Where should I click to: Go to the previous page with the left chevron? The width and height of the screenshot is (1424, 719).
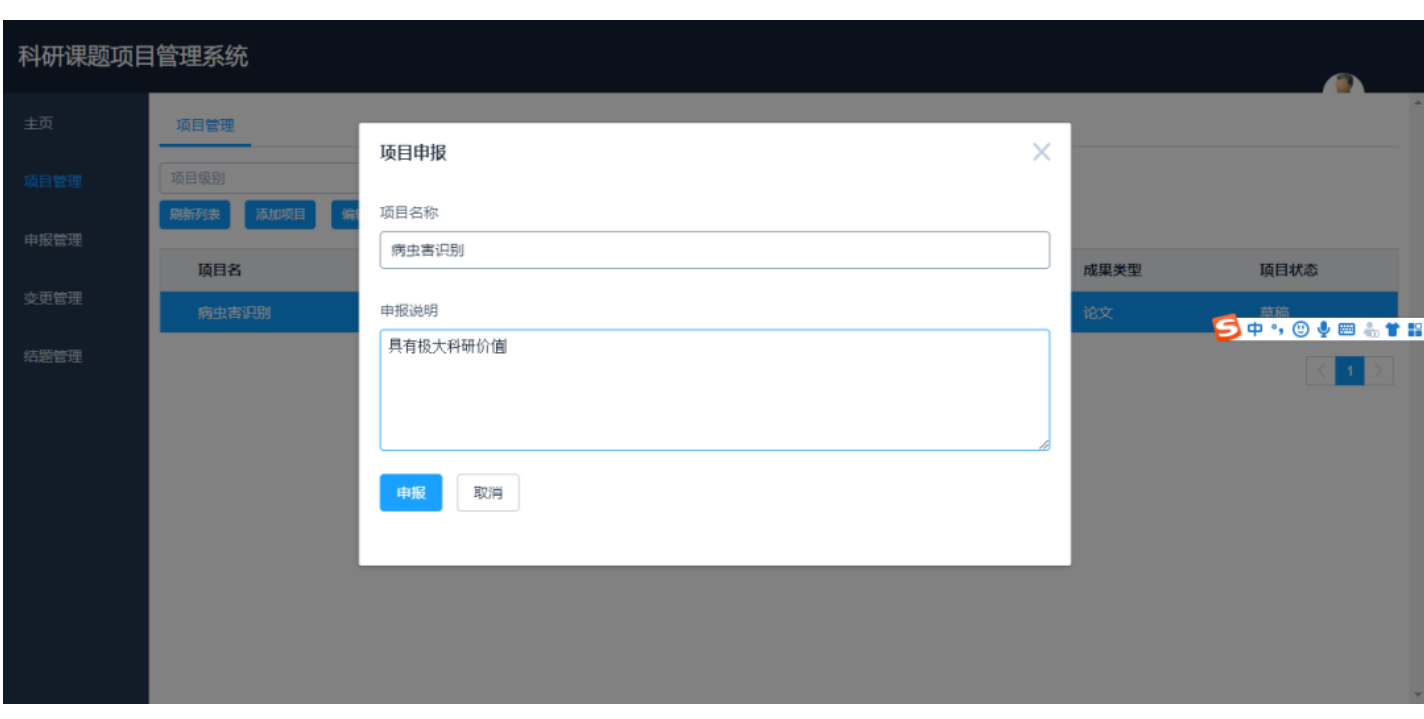1320,370
